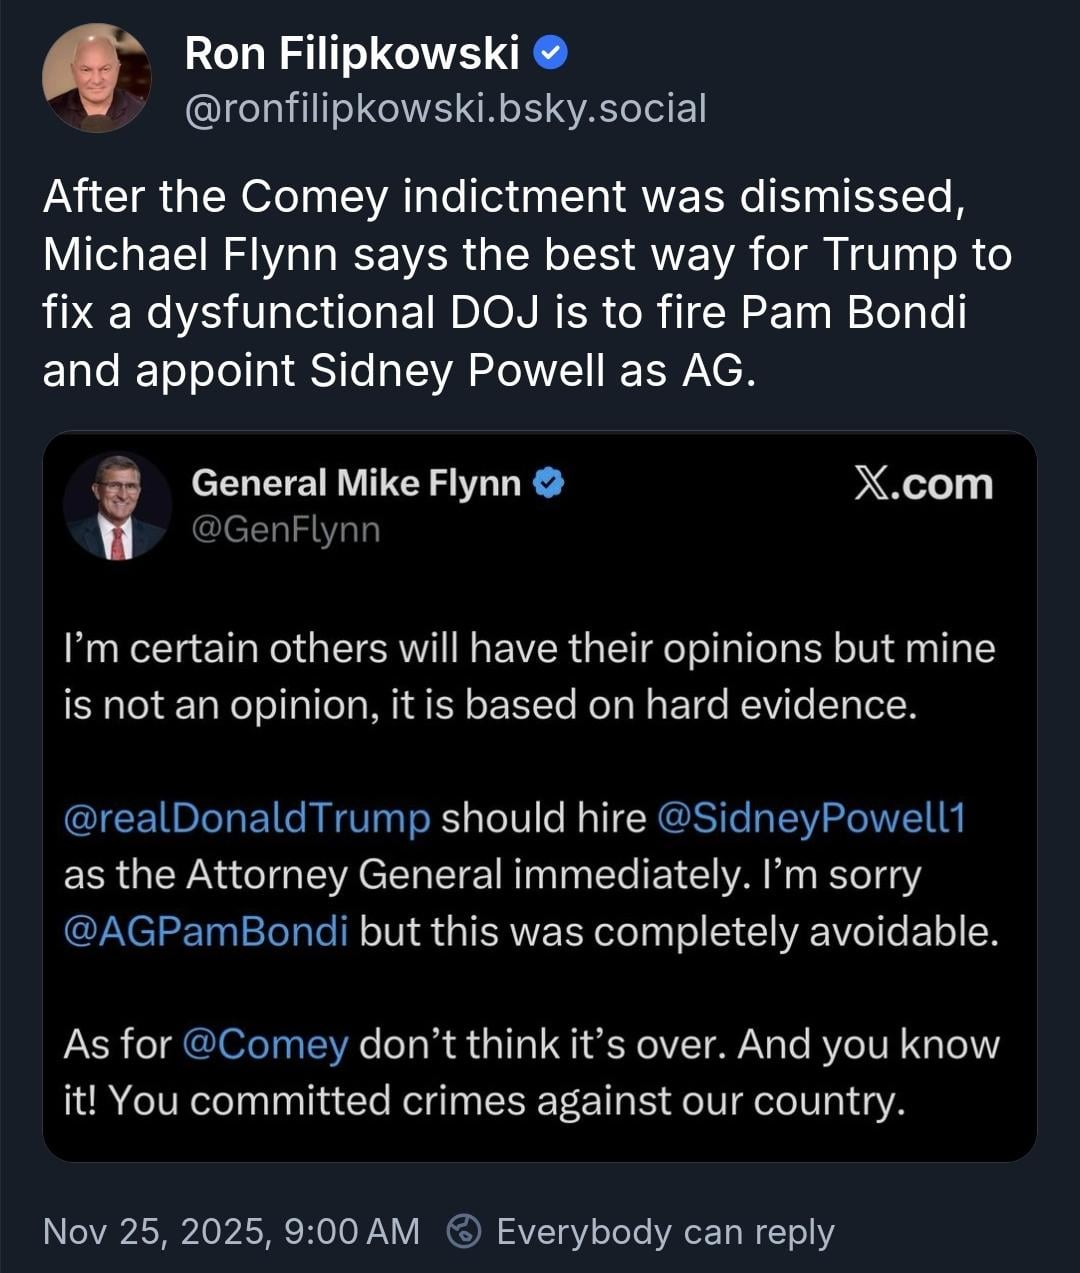Click the blue verified badge beside Ron Filipkowski
Viewport: 1080px width, 1273px height.
point(550,53)
